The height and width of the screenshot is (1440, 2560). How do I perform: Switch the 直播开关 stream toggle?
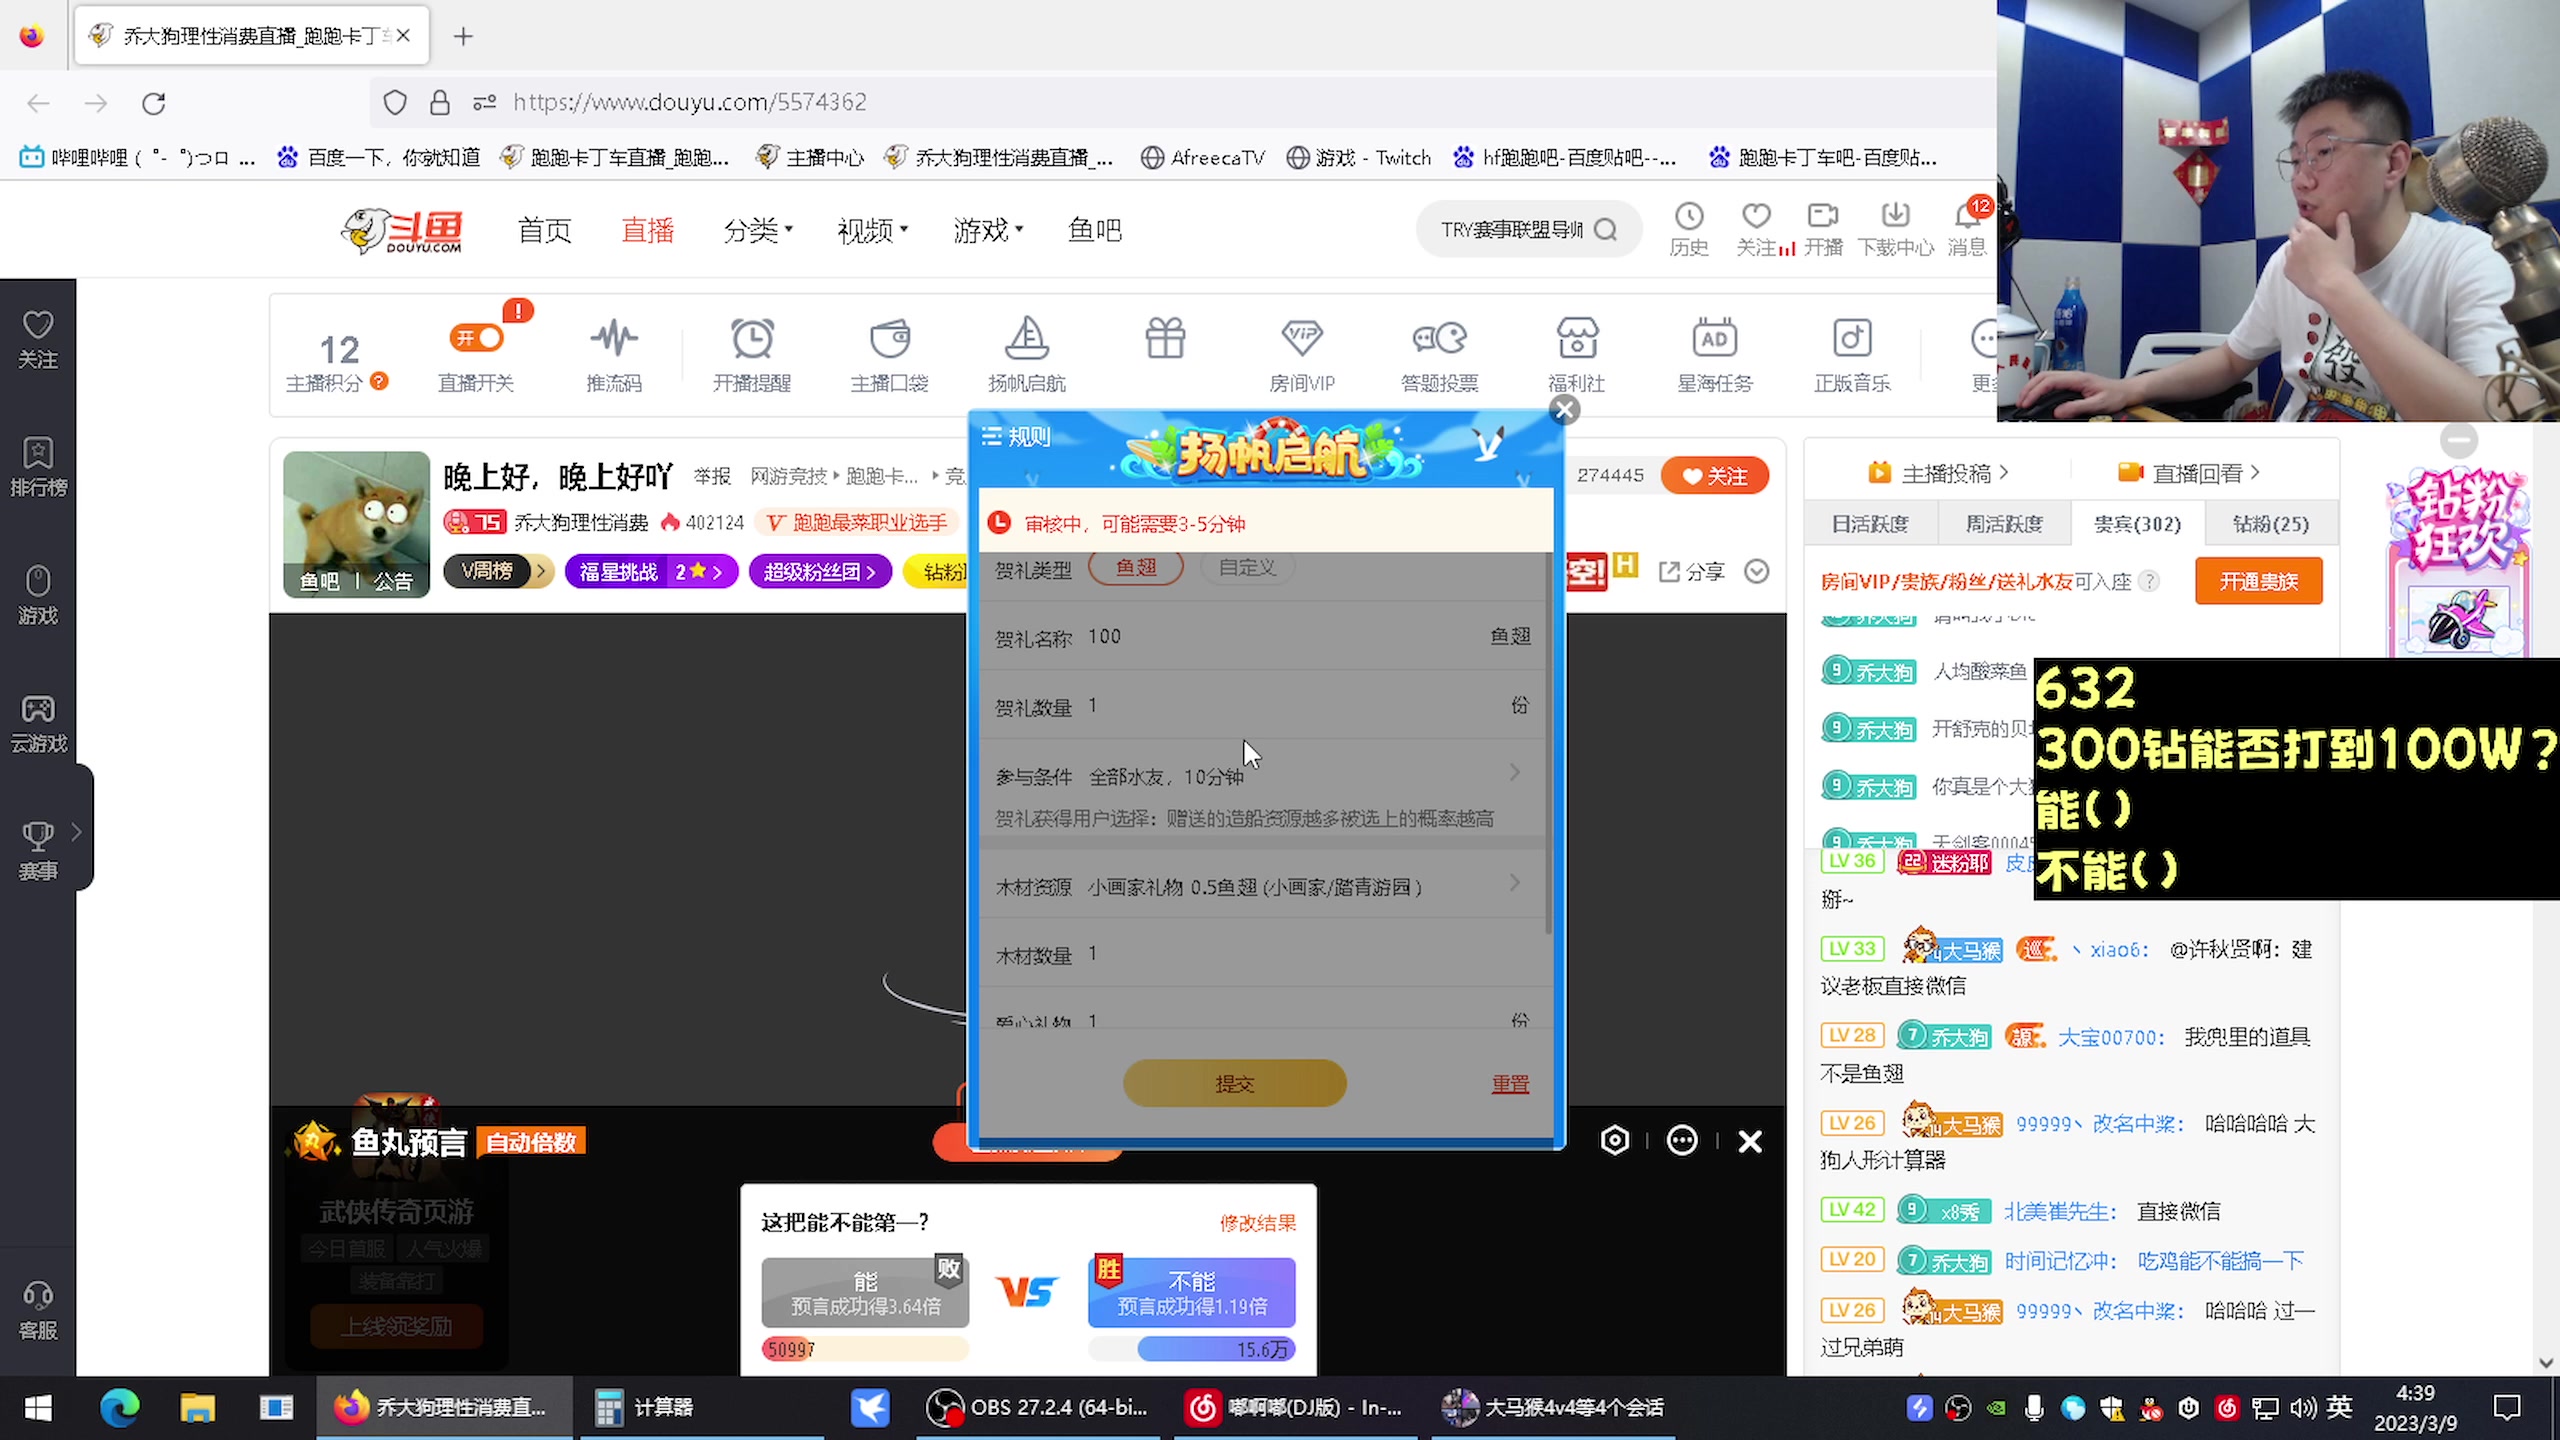[x=478, y=338]
